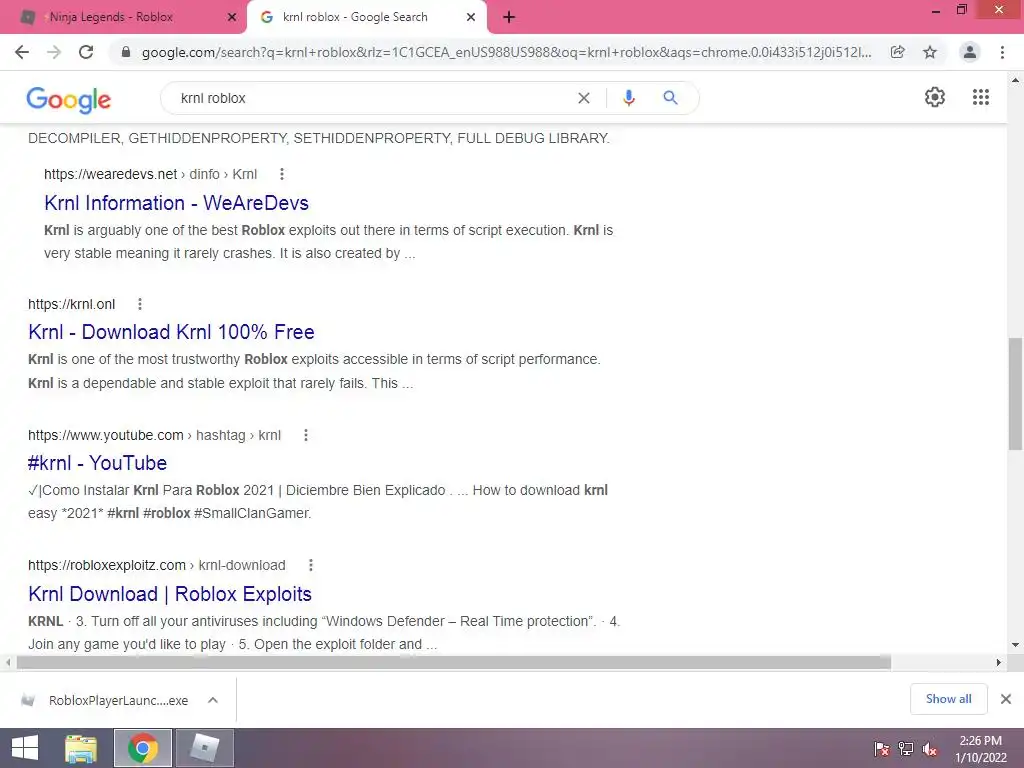Click the horizontal scrollbar thumb
The height and width of the screenshot is (768, 1024).
pos(454,663)
